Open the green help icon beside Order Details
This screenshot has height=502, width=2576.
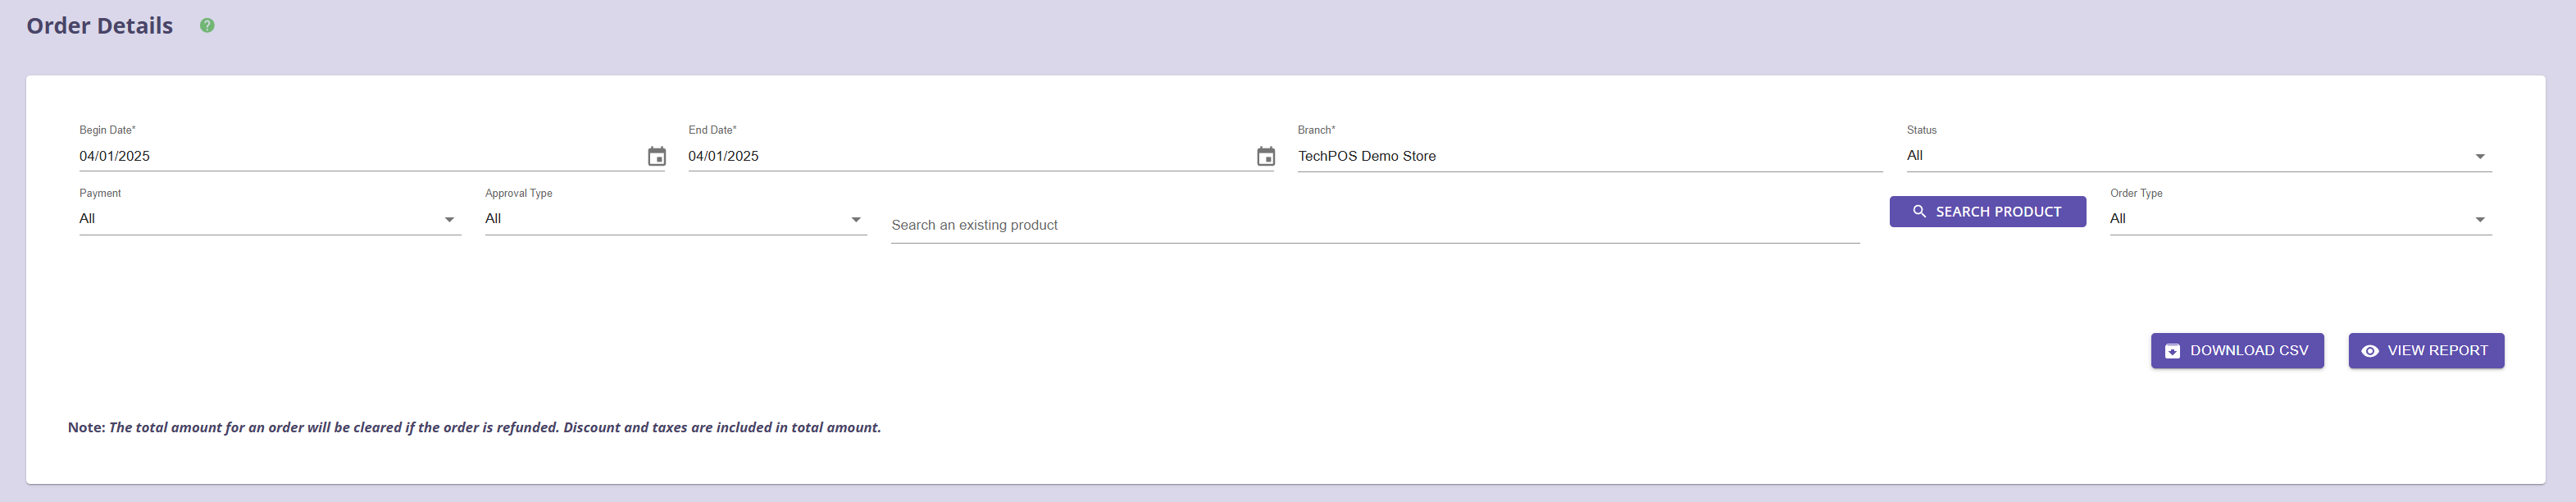point(207,26)
